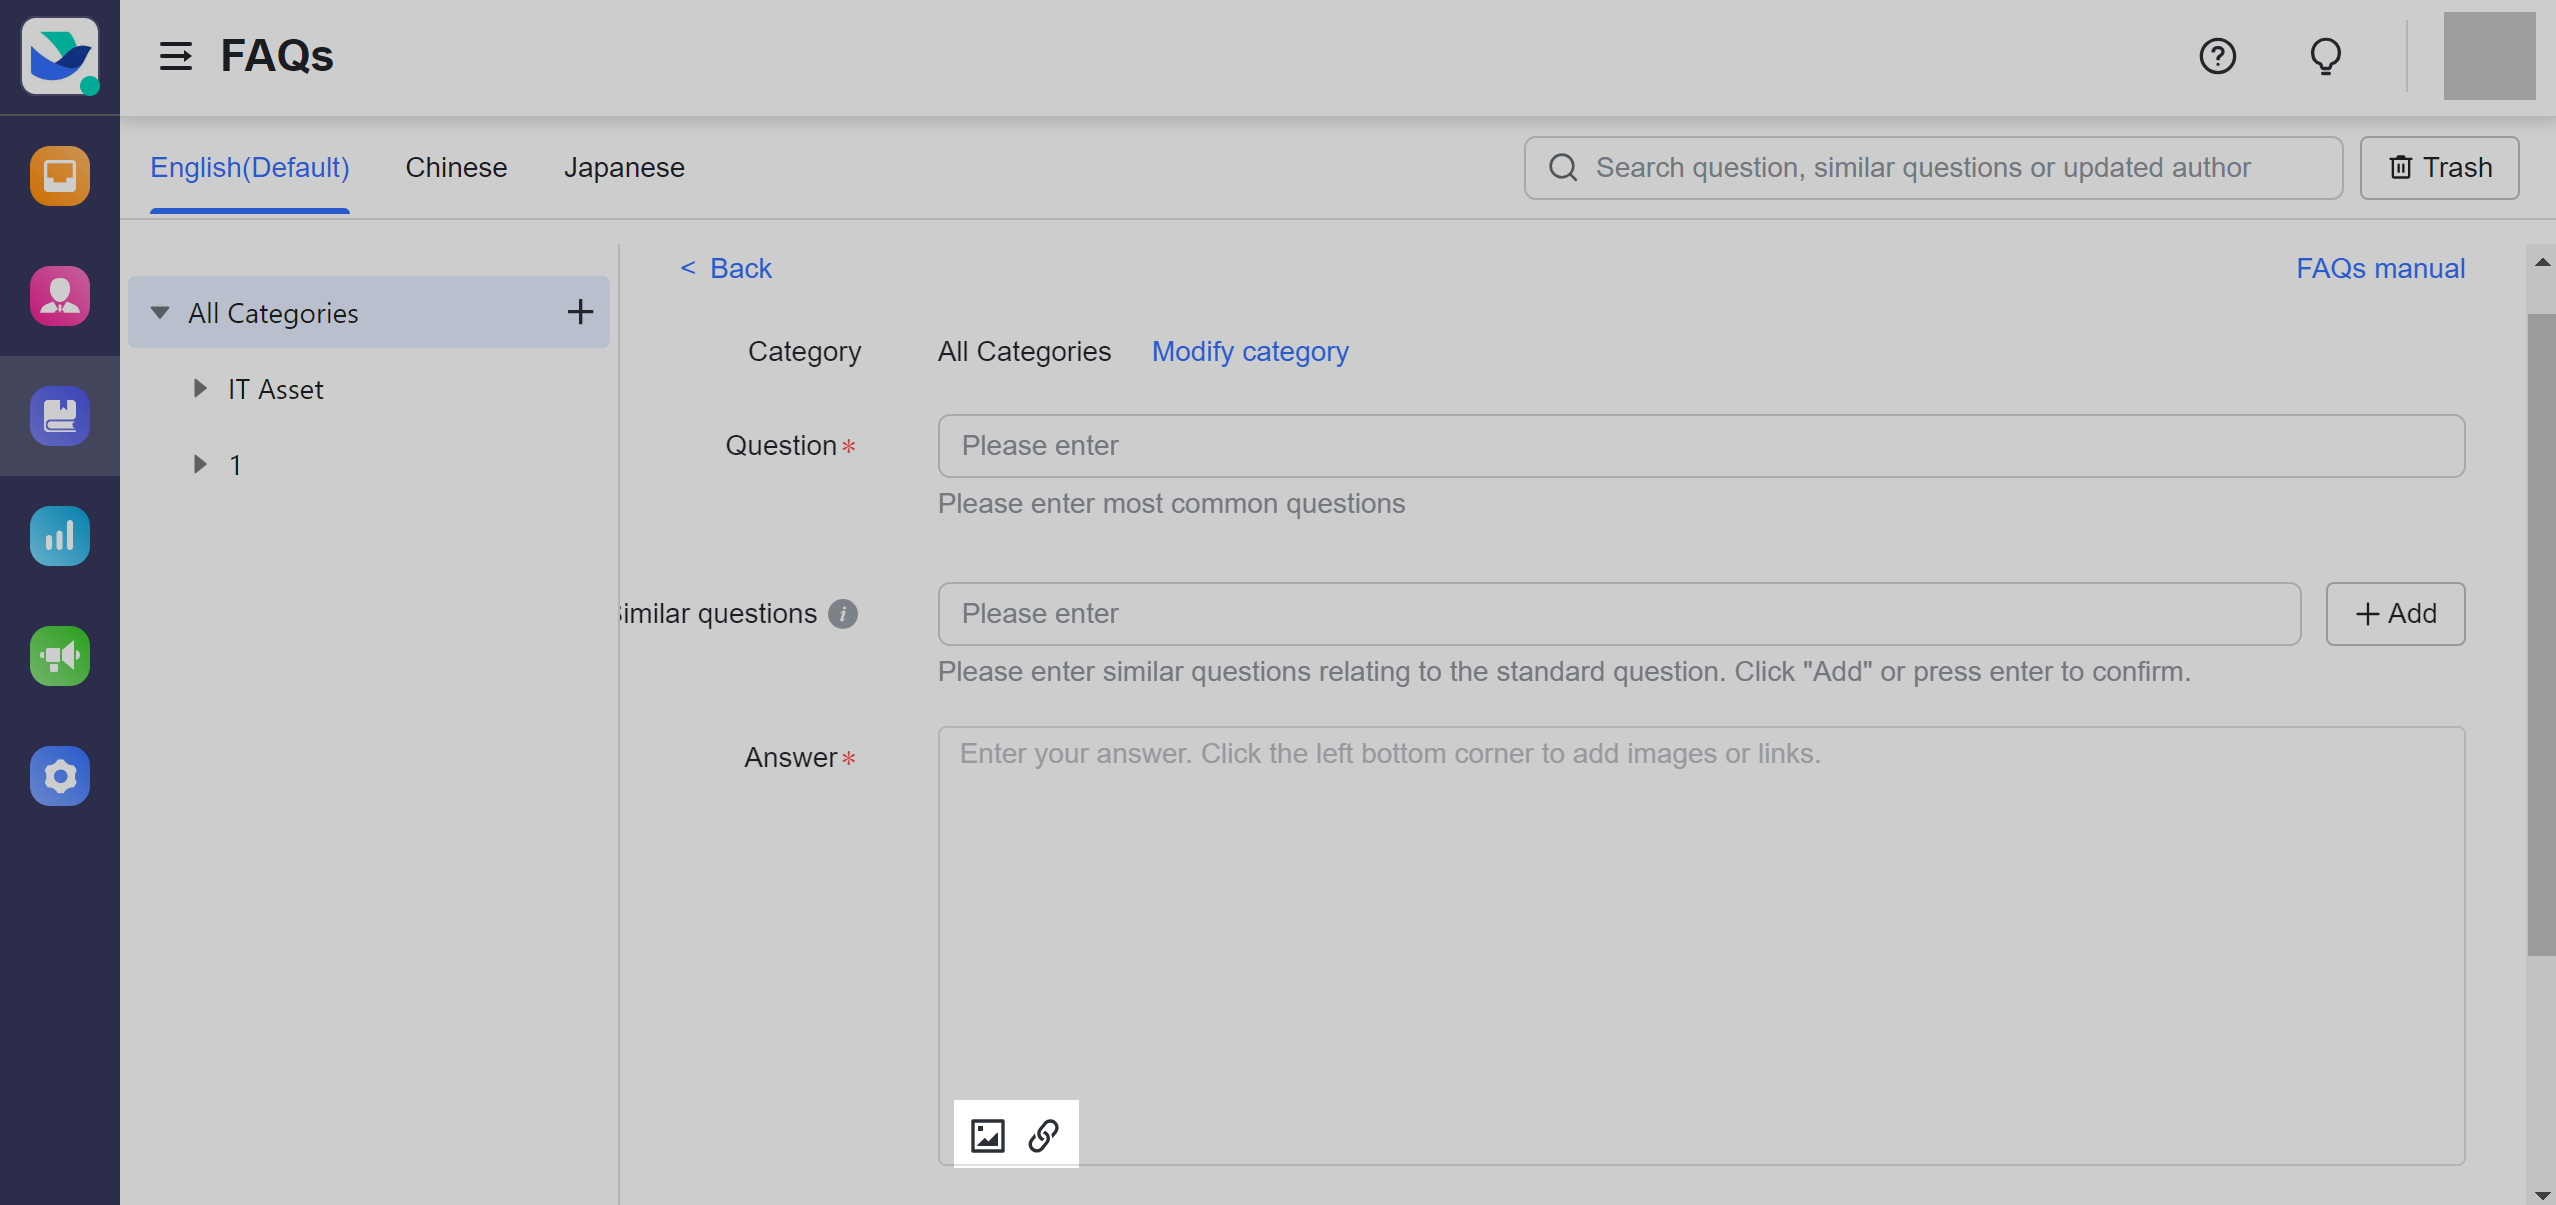Click the user avatar in header
This screenshot has width=2556, height=1205.
click(x=2489, y=56)
